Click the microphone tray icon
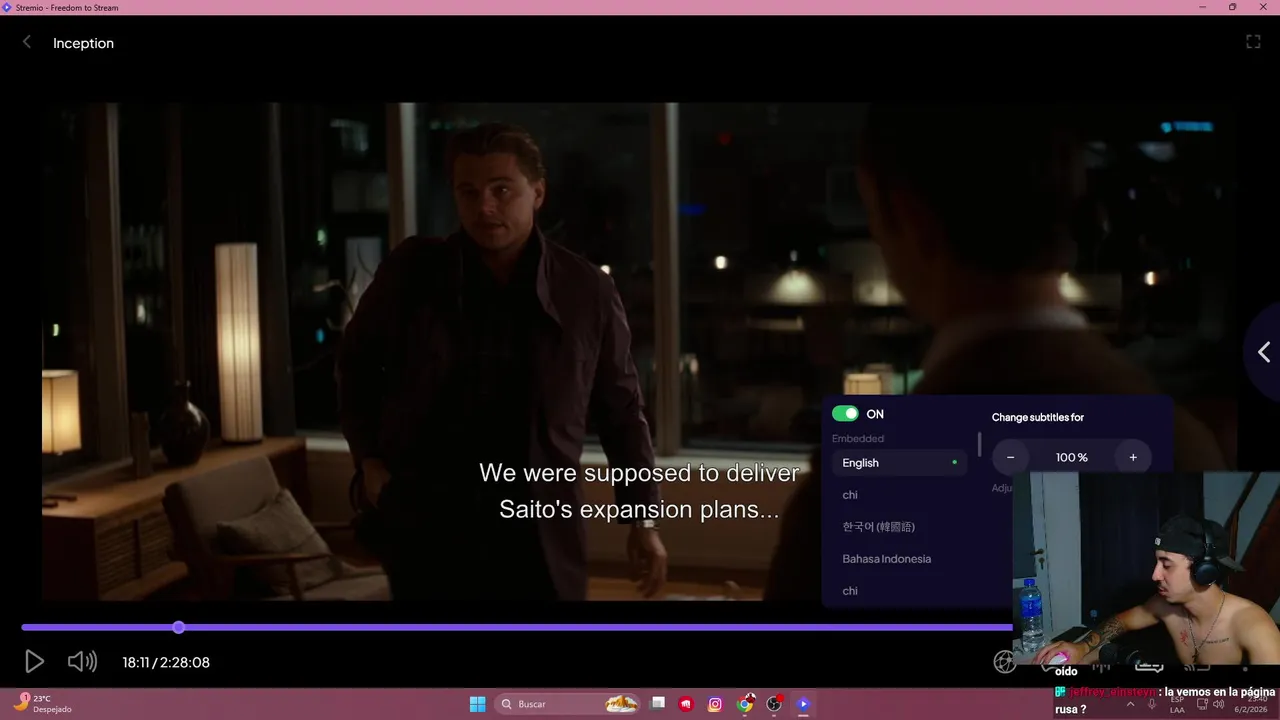The image size is (1280, 720). (x=1152, y=704)
